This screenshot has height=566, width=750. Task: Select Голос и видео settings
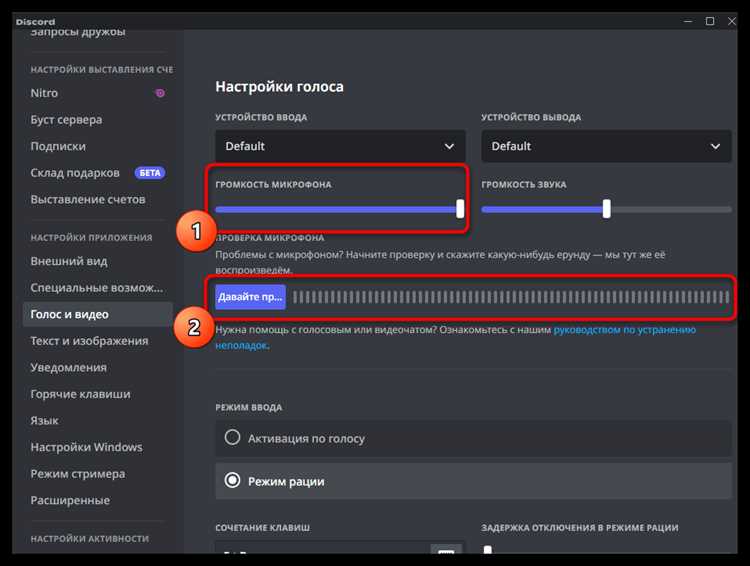(x=98, y=314)
